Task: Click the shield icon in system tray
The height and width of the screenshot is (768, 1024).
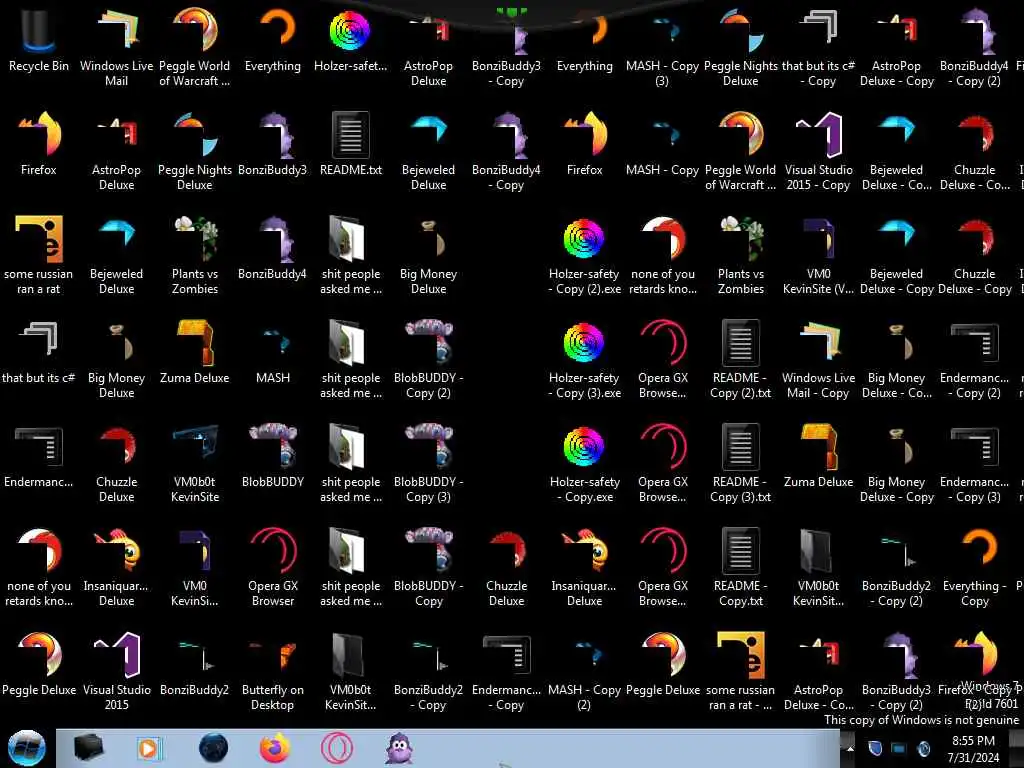Action: tap(875, 748)
